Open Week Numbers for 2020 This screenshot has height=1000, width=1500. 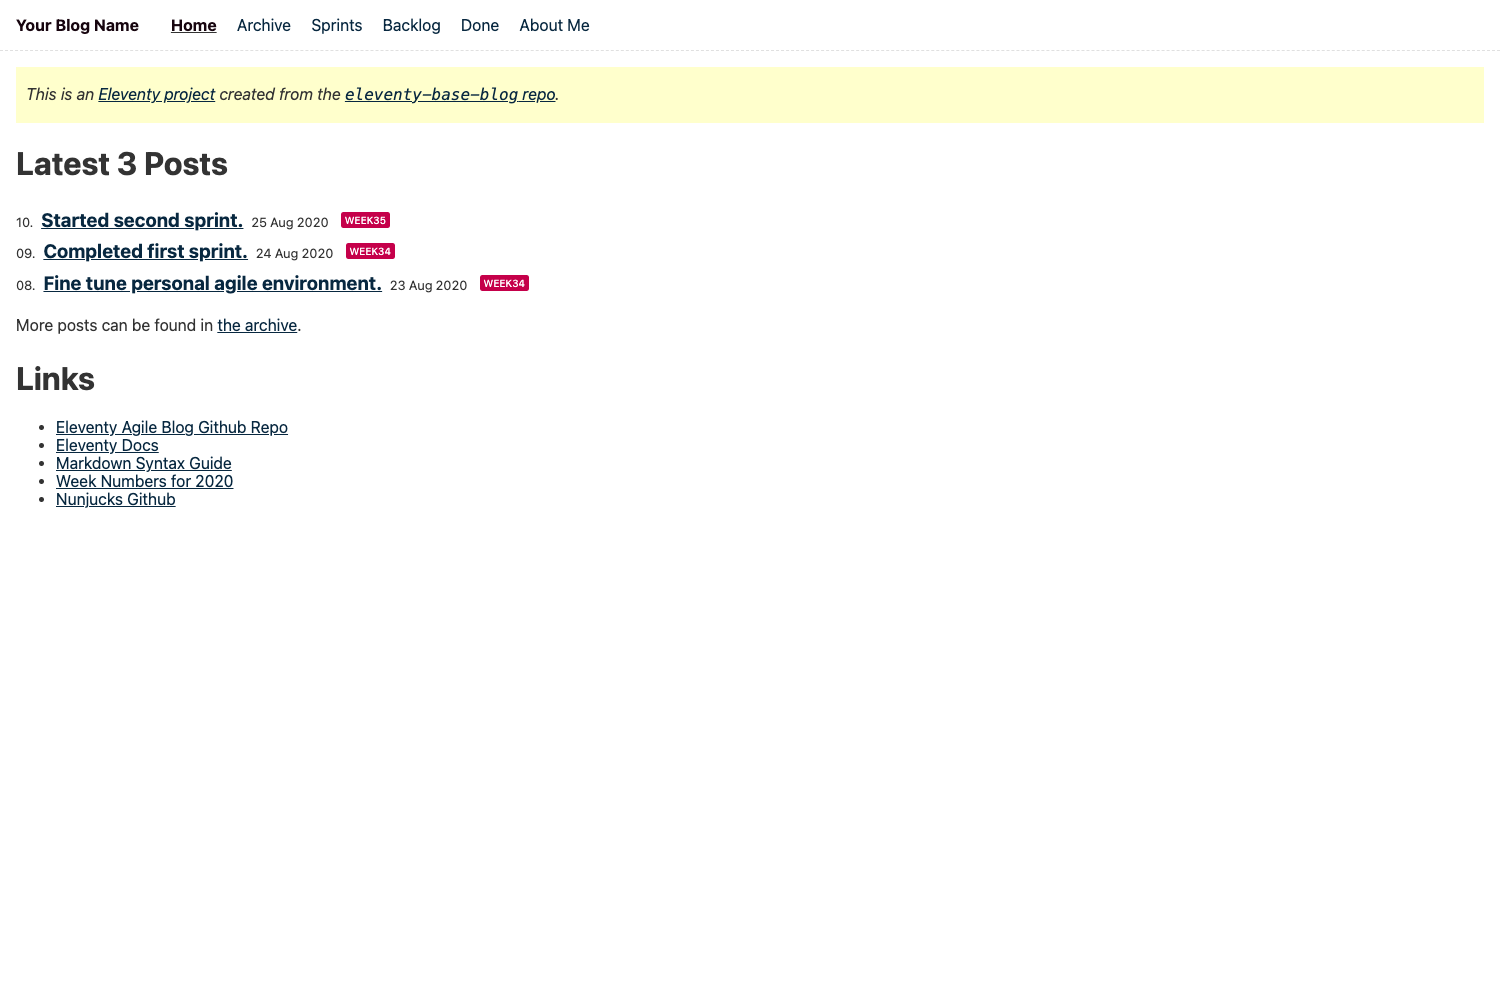tap(145, 481)
